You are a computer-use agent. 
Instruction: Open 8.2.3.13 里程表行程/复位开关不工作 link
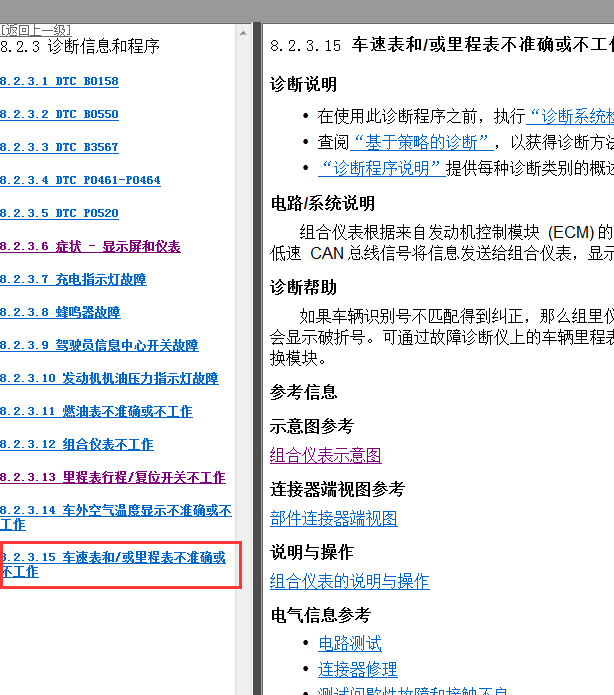113,477
